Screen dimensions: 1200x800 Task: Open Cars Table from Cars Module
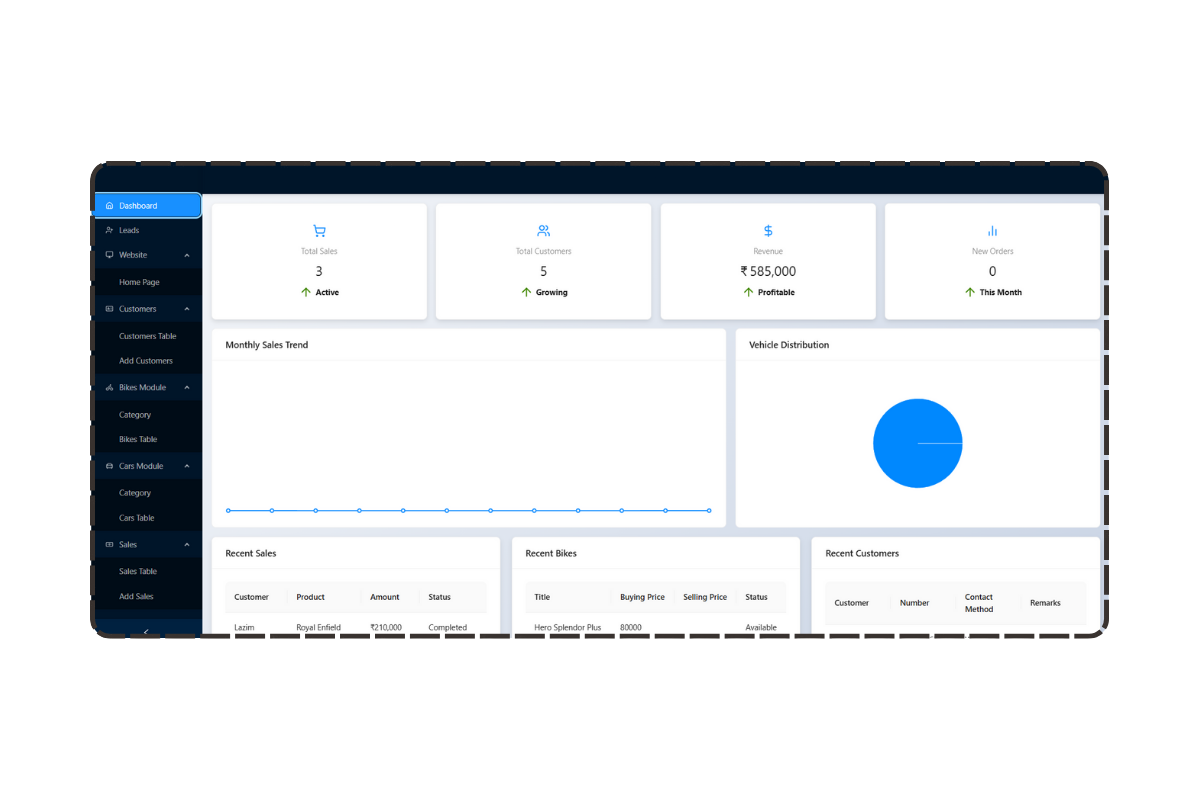point(136,518)
